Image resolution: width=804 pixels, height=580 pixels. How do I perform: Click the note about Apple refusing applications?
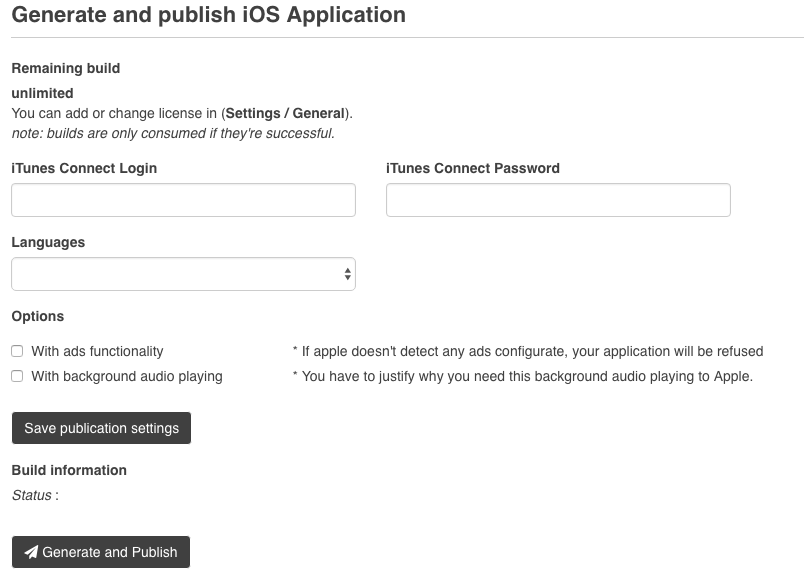click(527, 351)
